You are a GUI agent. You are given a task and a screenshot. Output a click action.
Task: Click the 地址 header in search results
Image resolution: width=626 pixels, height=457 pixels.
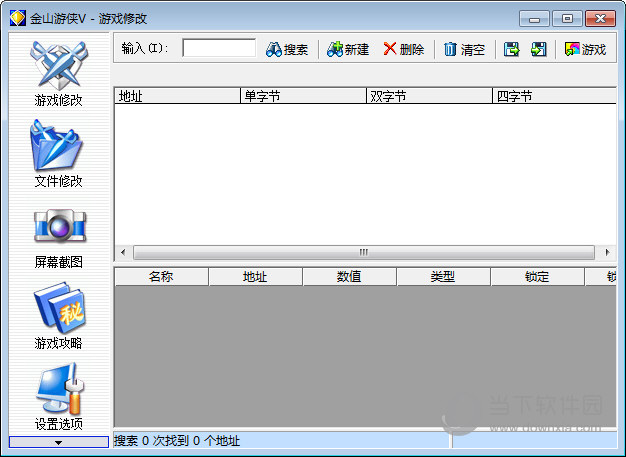(x=177, y=96)
